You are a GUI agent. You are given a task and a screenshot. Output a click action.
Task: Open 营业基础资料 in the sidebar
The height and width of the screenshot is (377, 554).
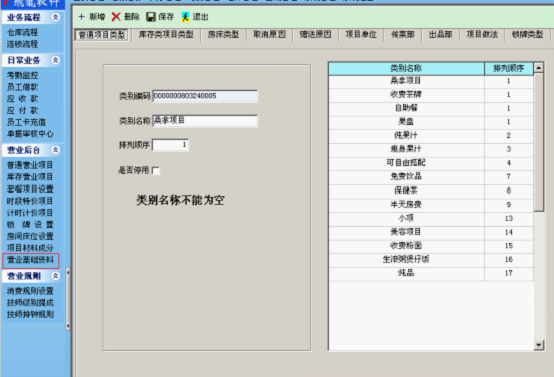point(30,260)
